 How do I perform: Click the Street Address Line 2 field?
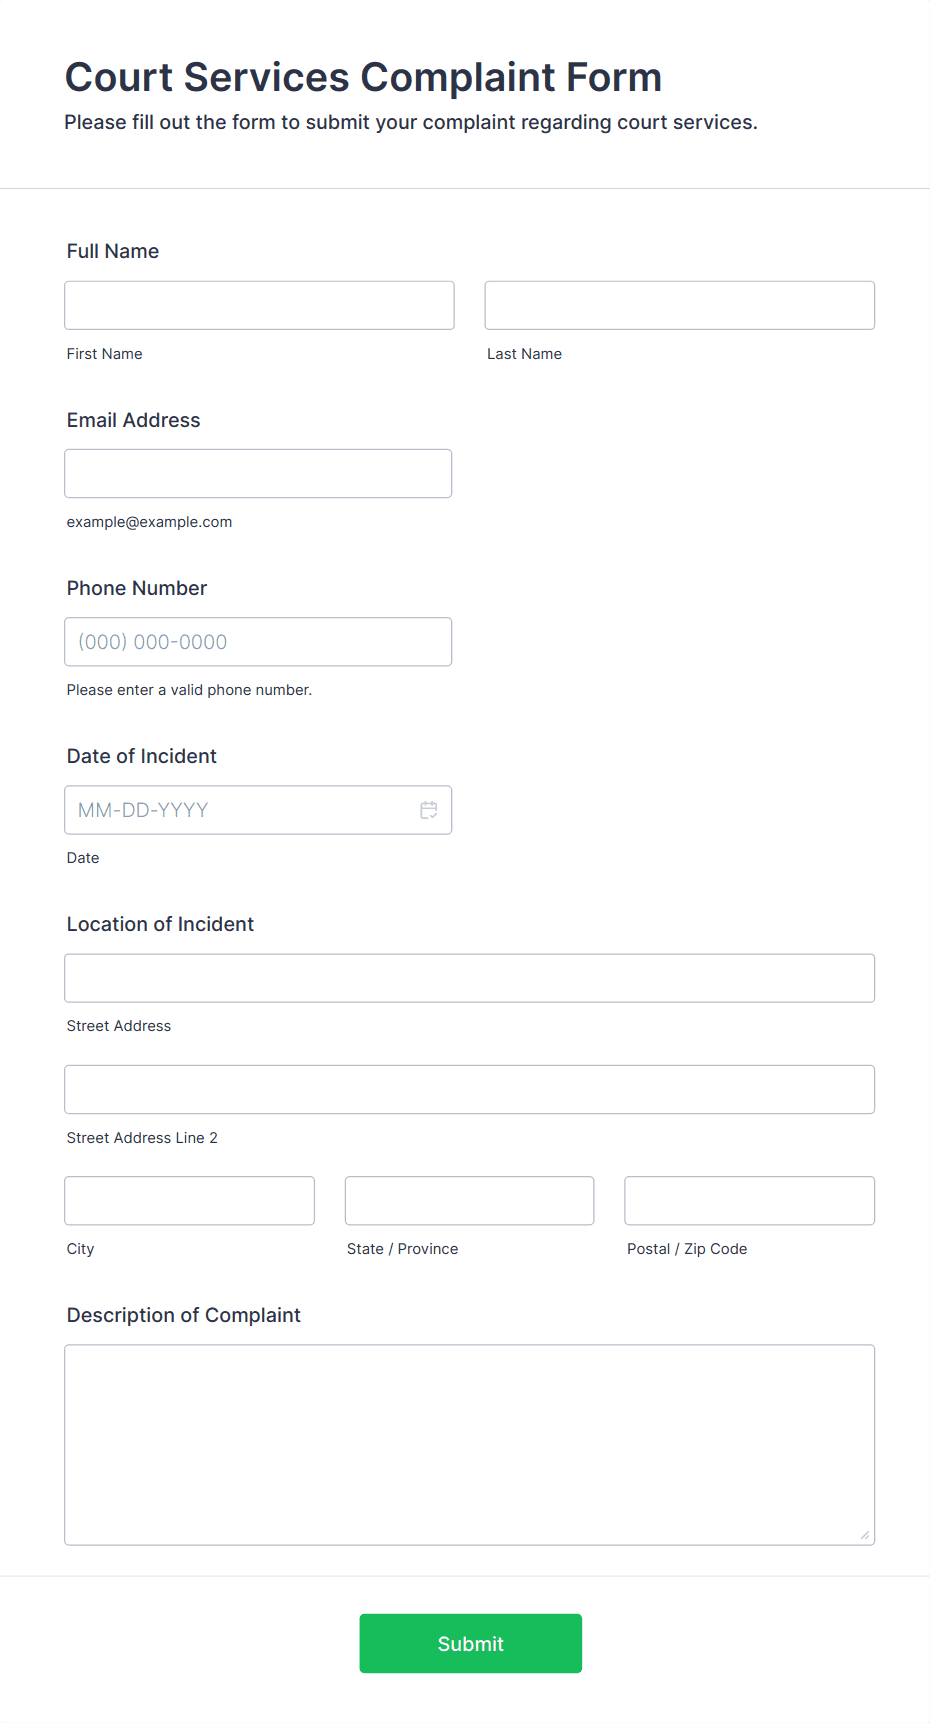point(470,1089)
